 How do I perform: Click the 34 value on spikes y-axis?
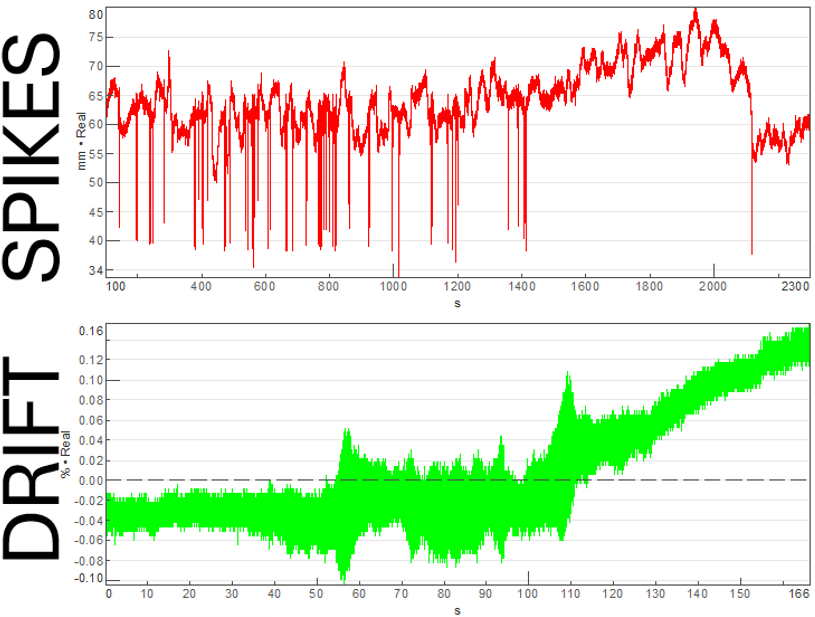pyautogui.click(x=95, y=270)
